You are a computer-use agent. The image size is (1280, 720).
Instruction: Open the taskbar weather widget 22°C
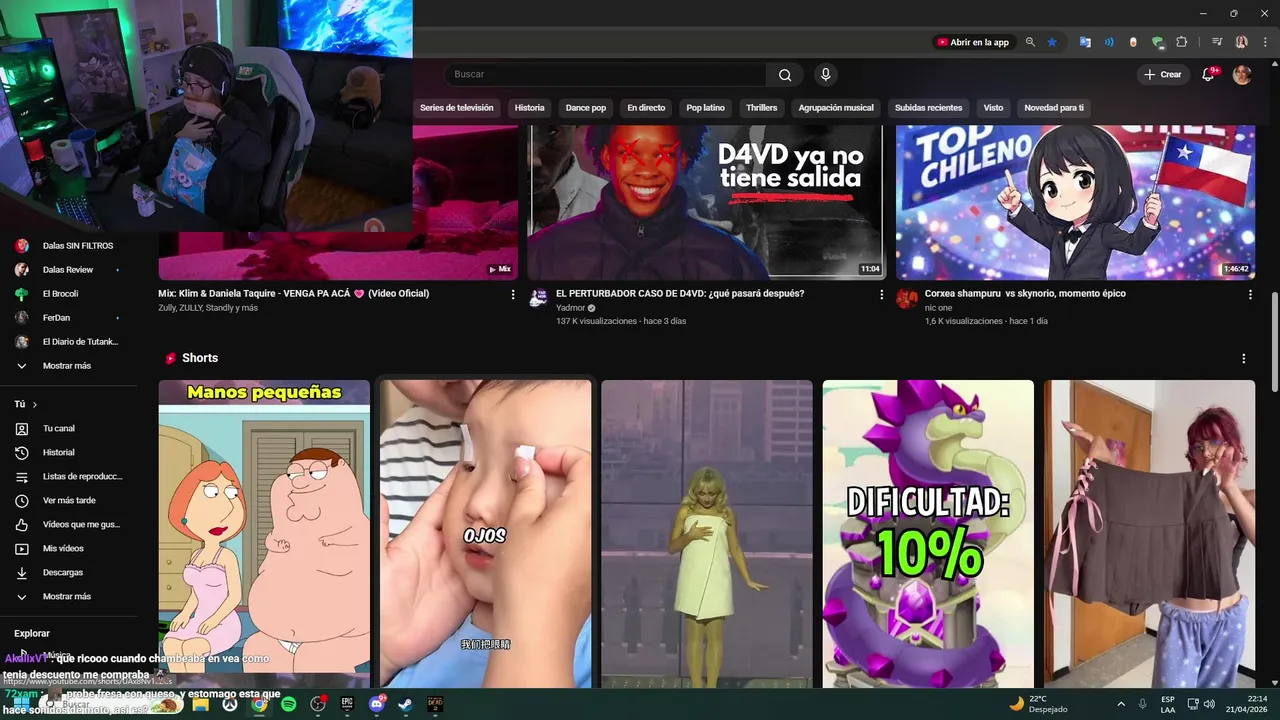coord(1037,704)
